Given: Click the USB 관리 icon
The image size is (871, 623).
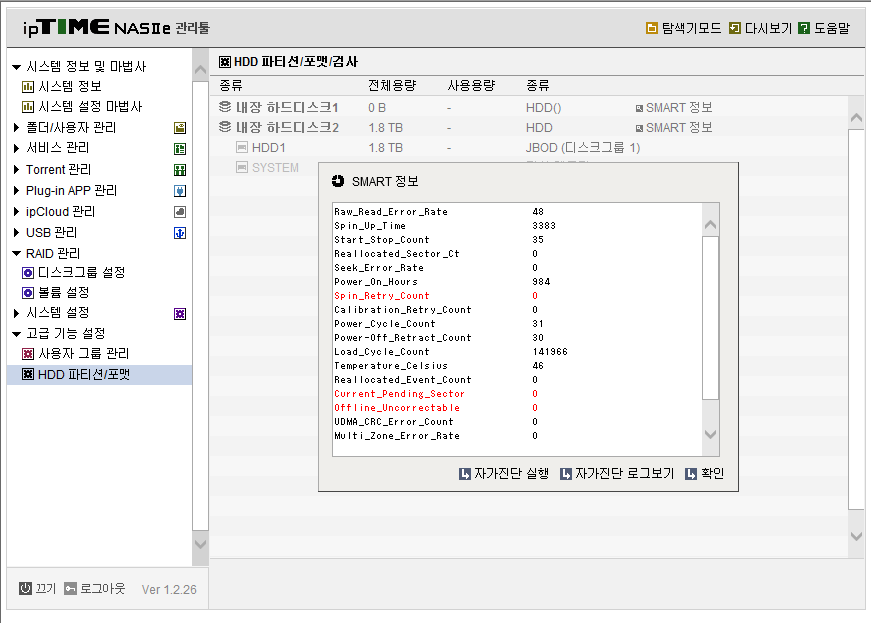Looking at the screenshot, I should point(180,233).
